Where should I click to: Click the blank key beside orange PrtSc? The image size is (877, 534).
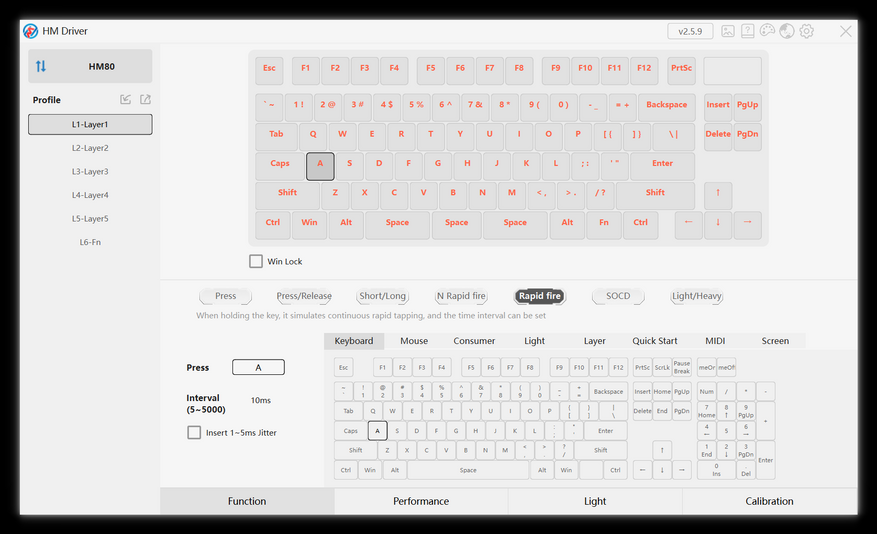pos(732,70)
